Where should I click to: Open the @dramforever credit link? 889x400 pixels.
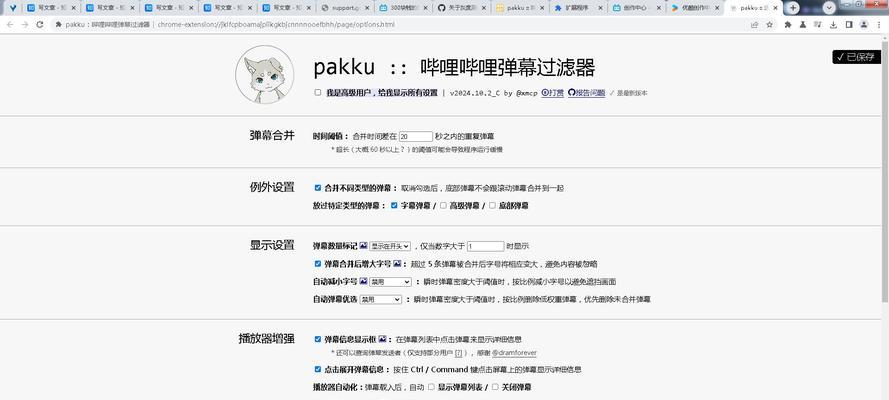(x=514, y=353)
